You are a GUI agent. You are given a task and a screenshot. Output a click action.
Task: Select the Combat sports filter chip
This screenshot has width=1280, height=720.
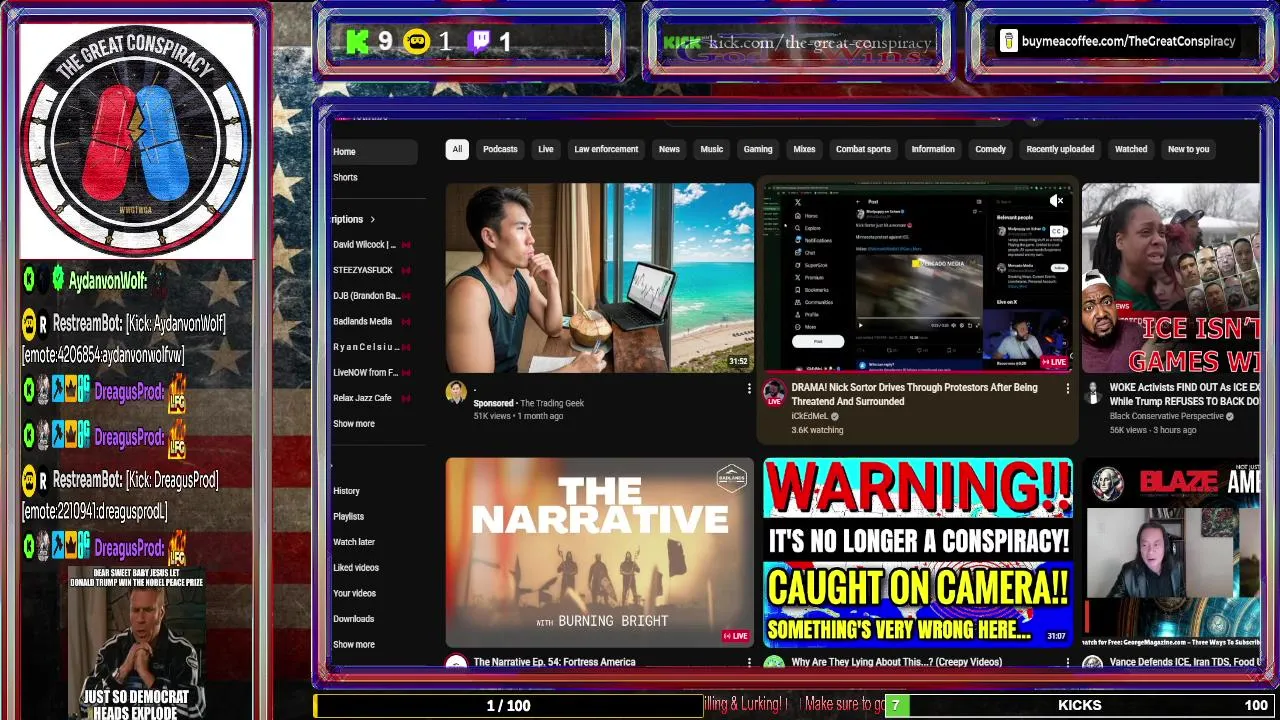pos(863,149)
